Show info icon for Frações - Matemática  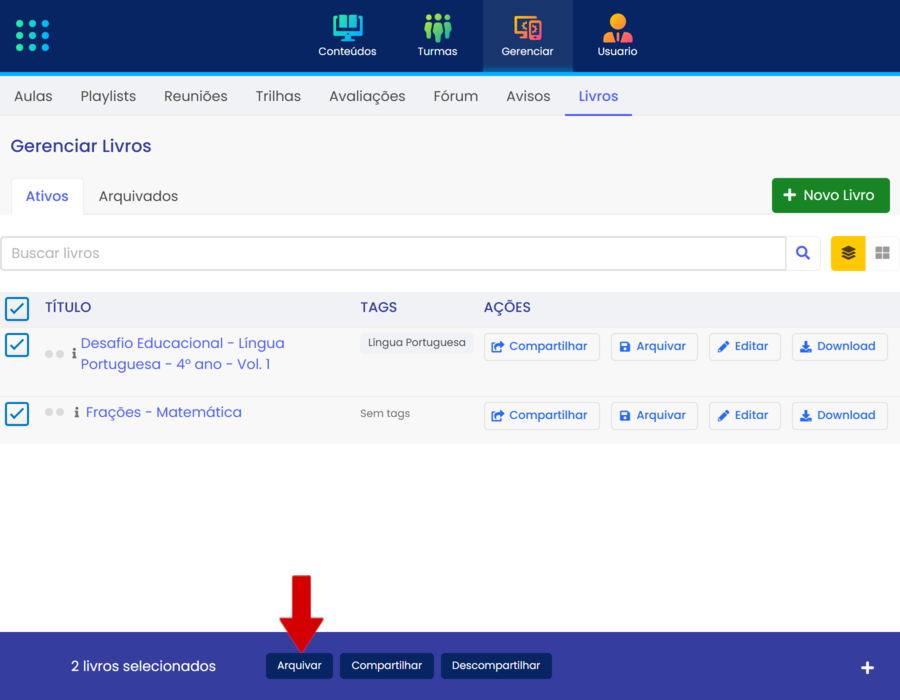[77, 413]
